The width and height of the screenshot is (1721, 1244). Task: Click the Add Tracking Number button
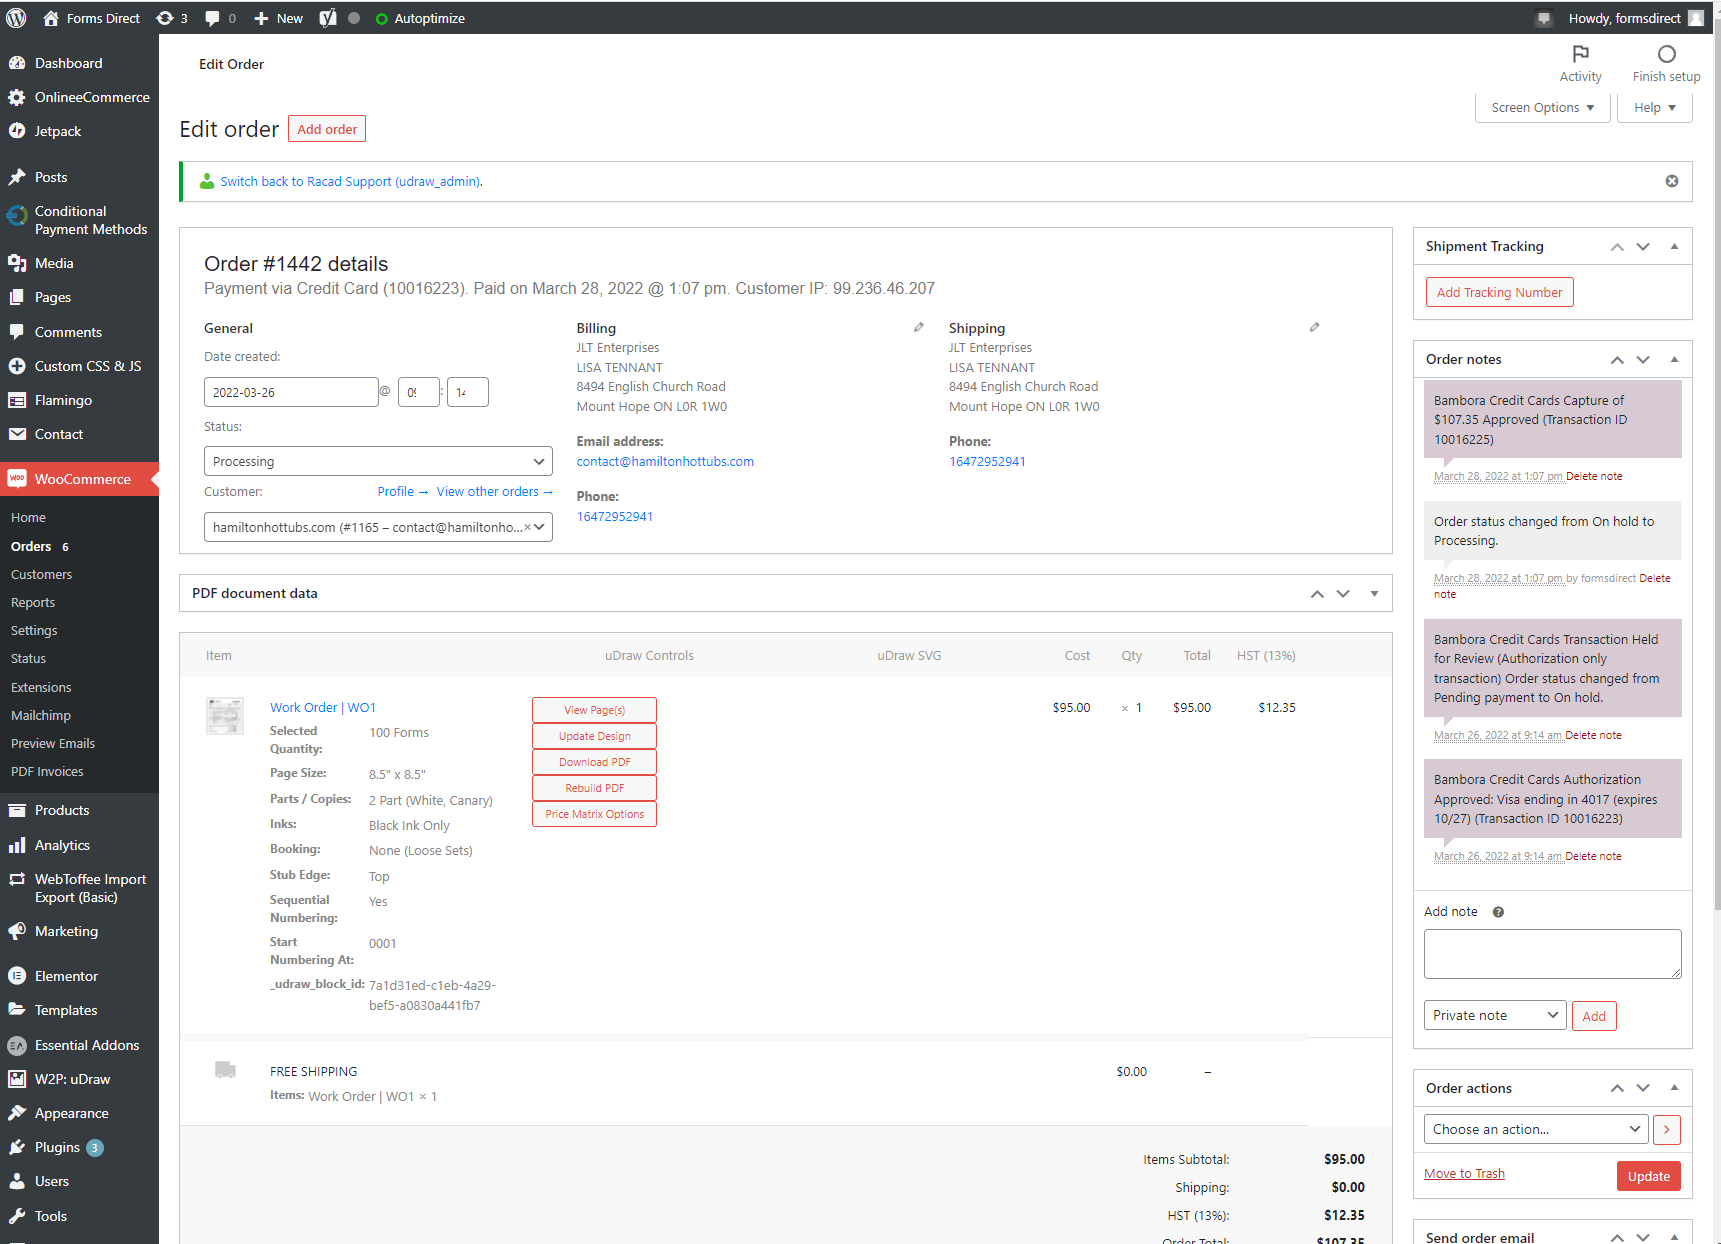point(1499,292)
